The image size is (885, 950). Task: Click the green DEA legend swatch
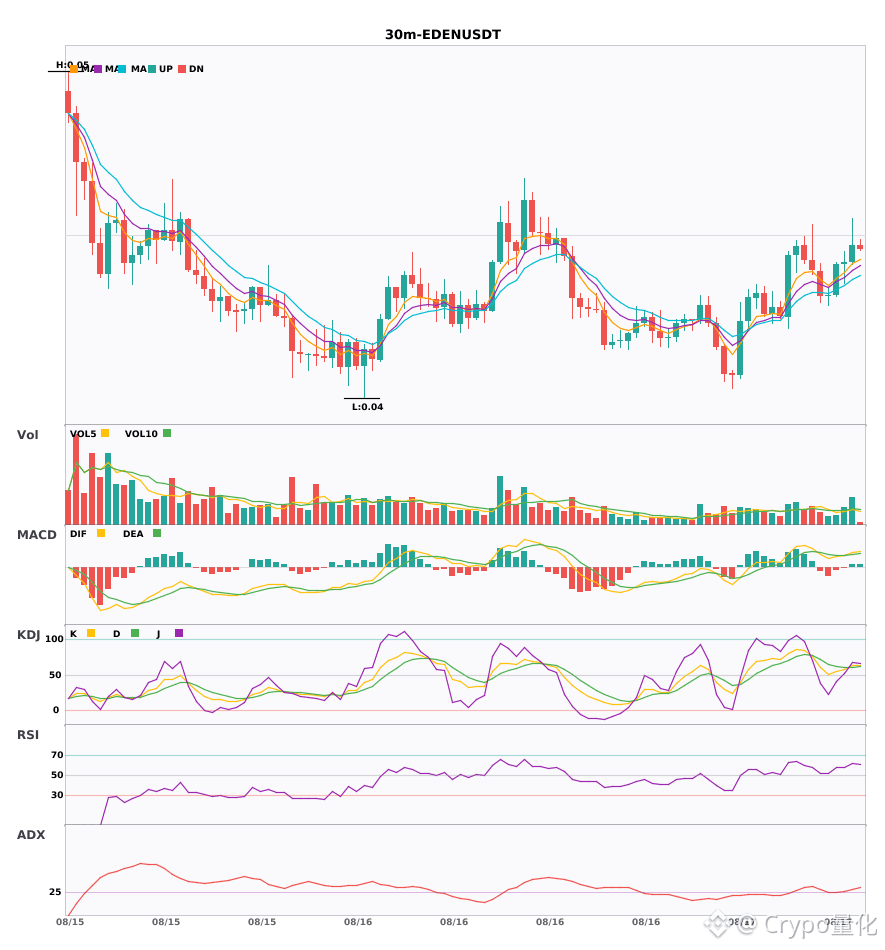tap(157, 533)
